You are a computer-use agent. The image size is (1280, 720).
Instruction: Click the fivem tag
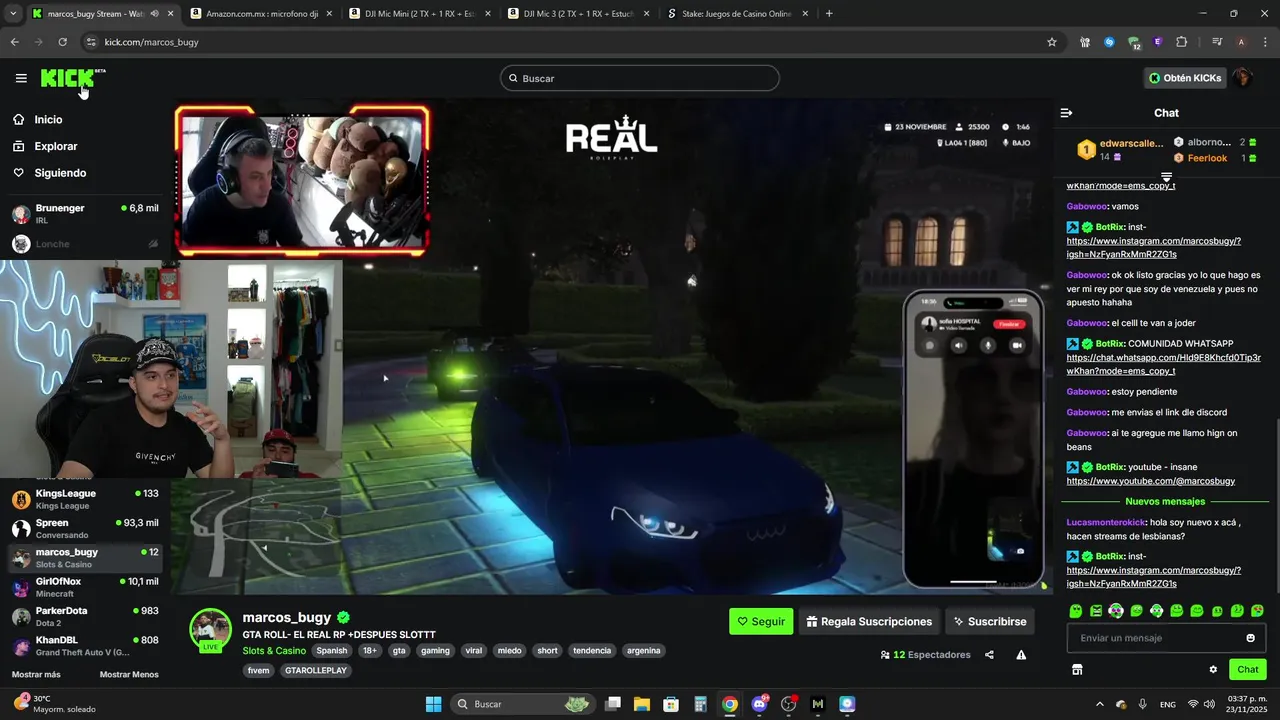258,671
